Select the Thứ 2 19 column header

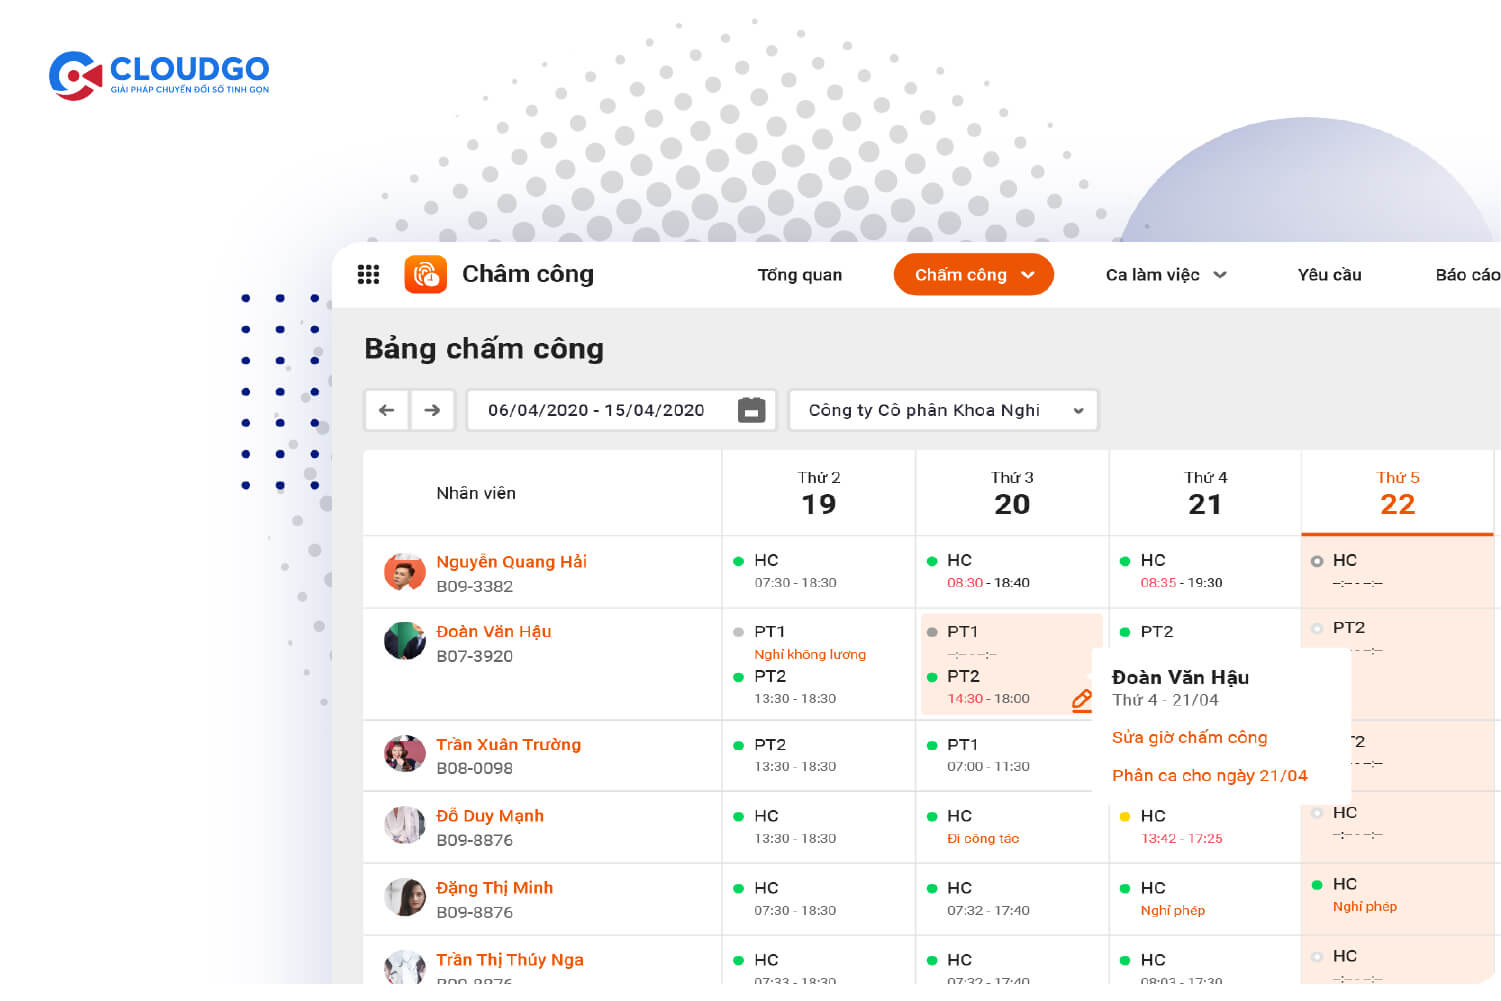818,493
